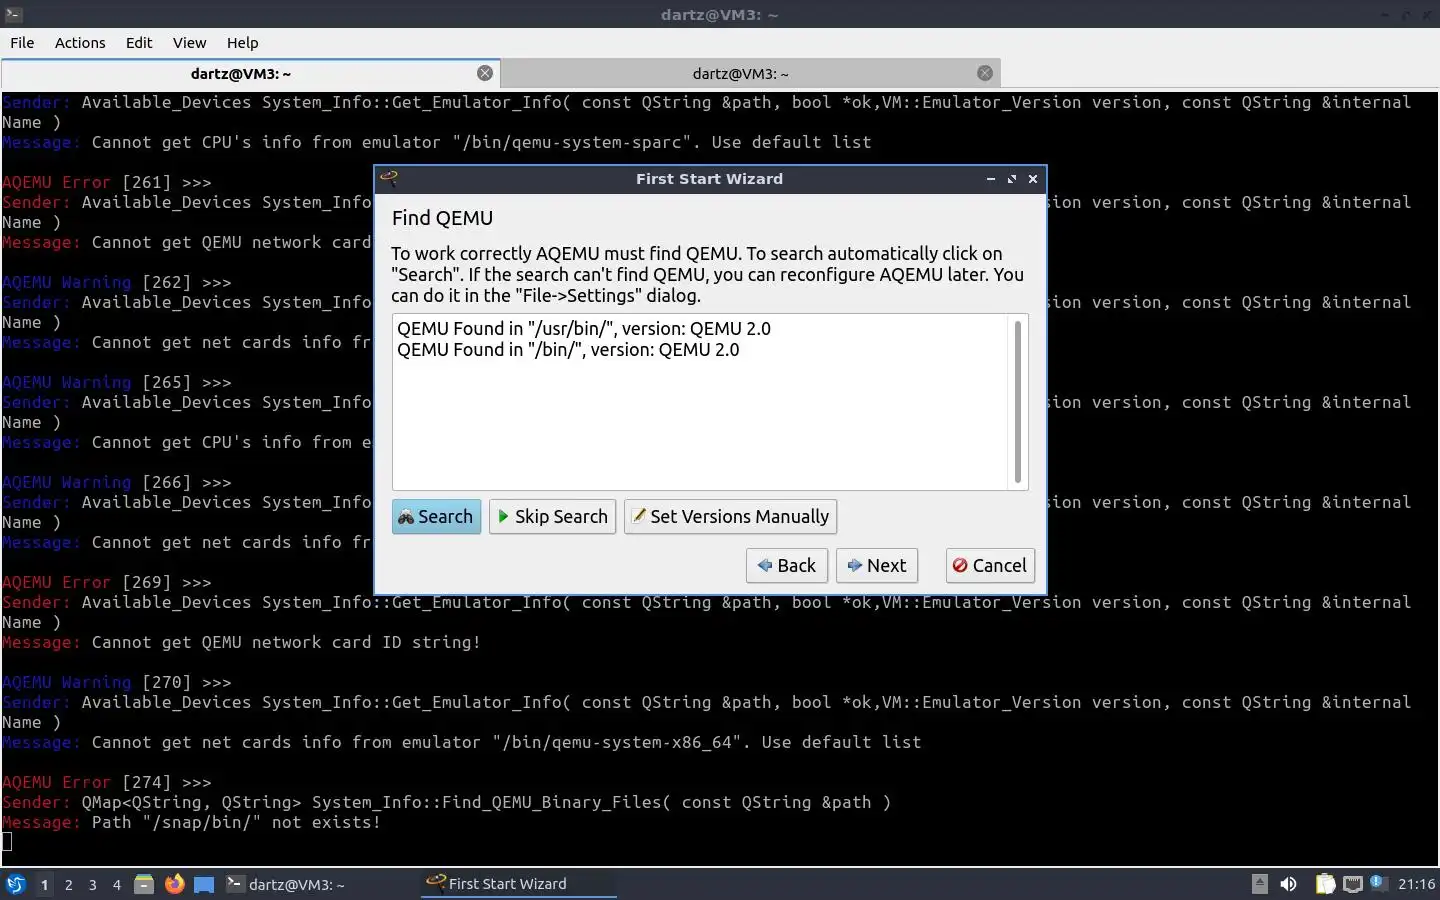The height and width of the screenshot is (900, 1440).
Task: Cancel the First Start Wizard
Action: coord(990,566)
